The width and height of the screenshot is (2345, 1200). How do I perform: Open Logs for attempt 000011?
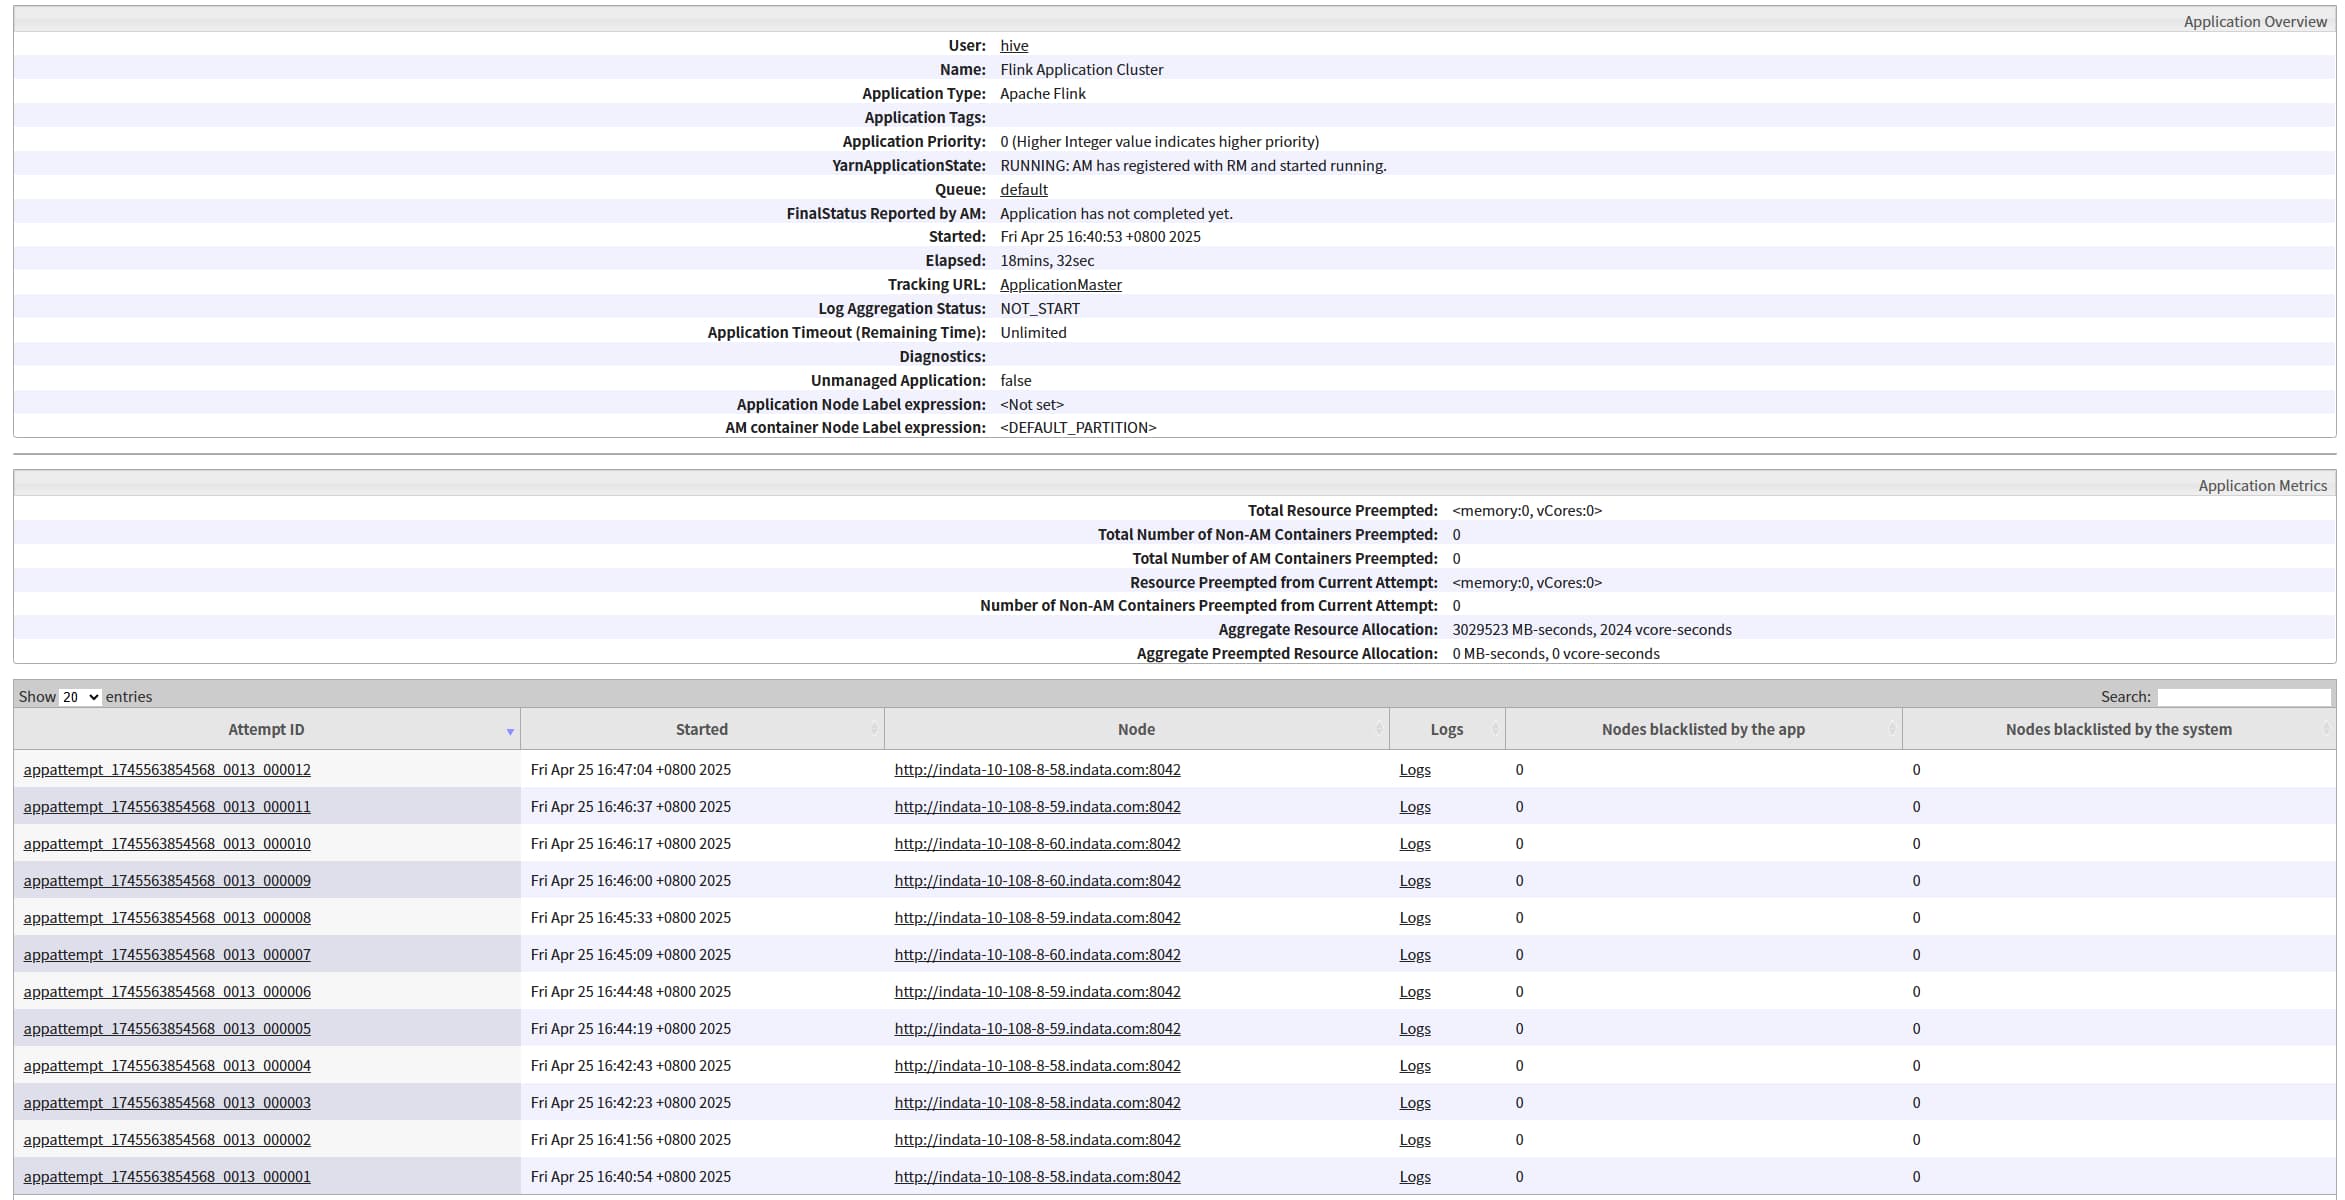tap(1414, 807)
